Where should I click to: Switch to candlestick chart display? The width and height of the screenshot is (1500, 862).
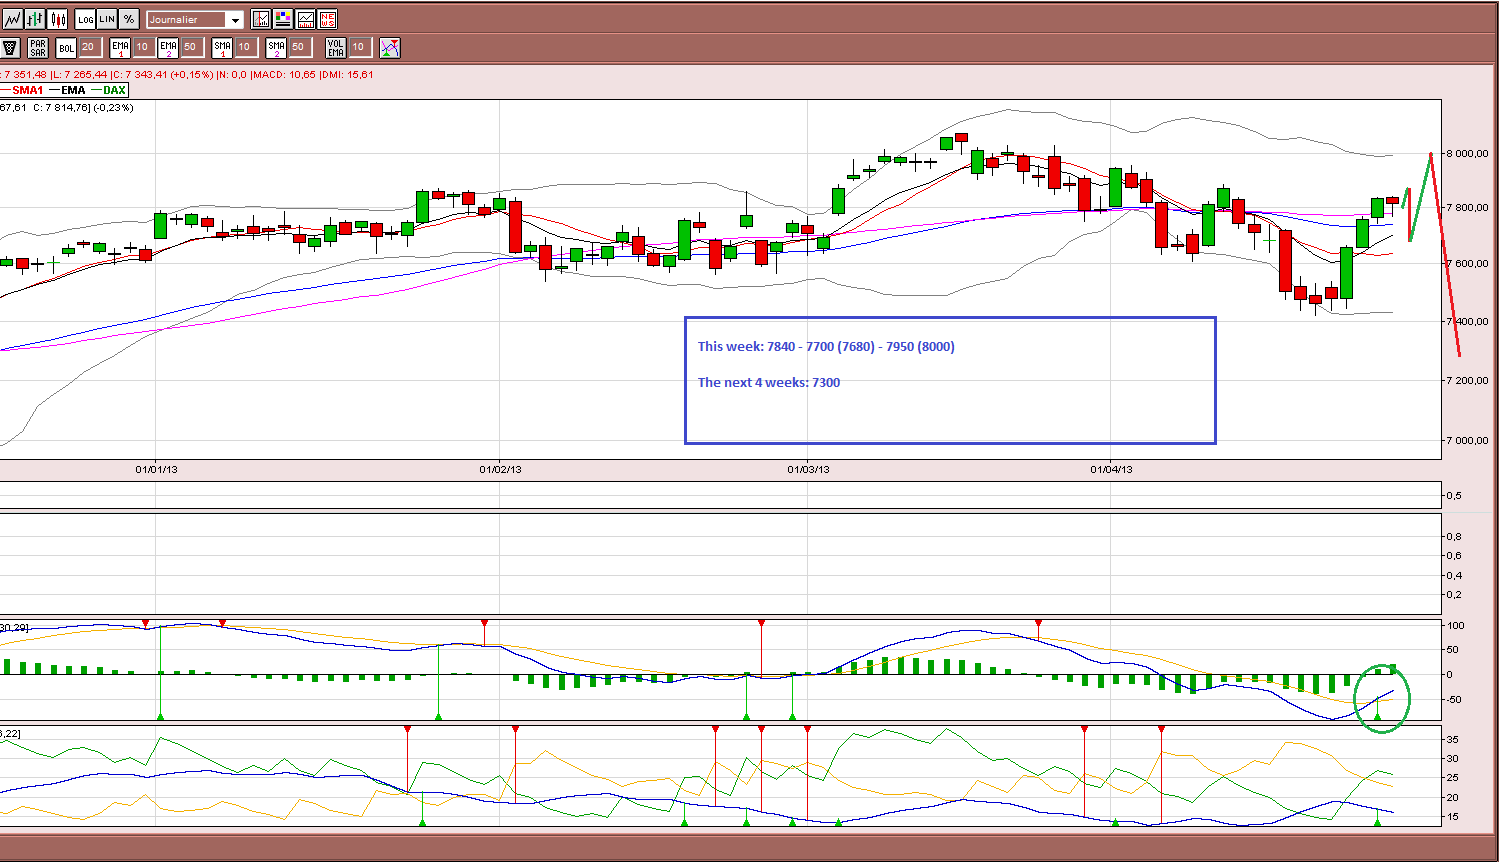57,19
